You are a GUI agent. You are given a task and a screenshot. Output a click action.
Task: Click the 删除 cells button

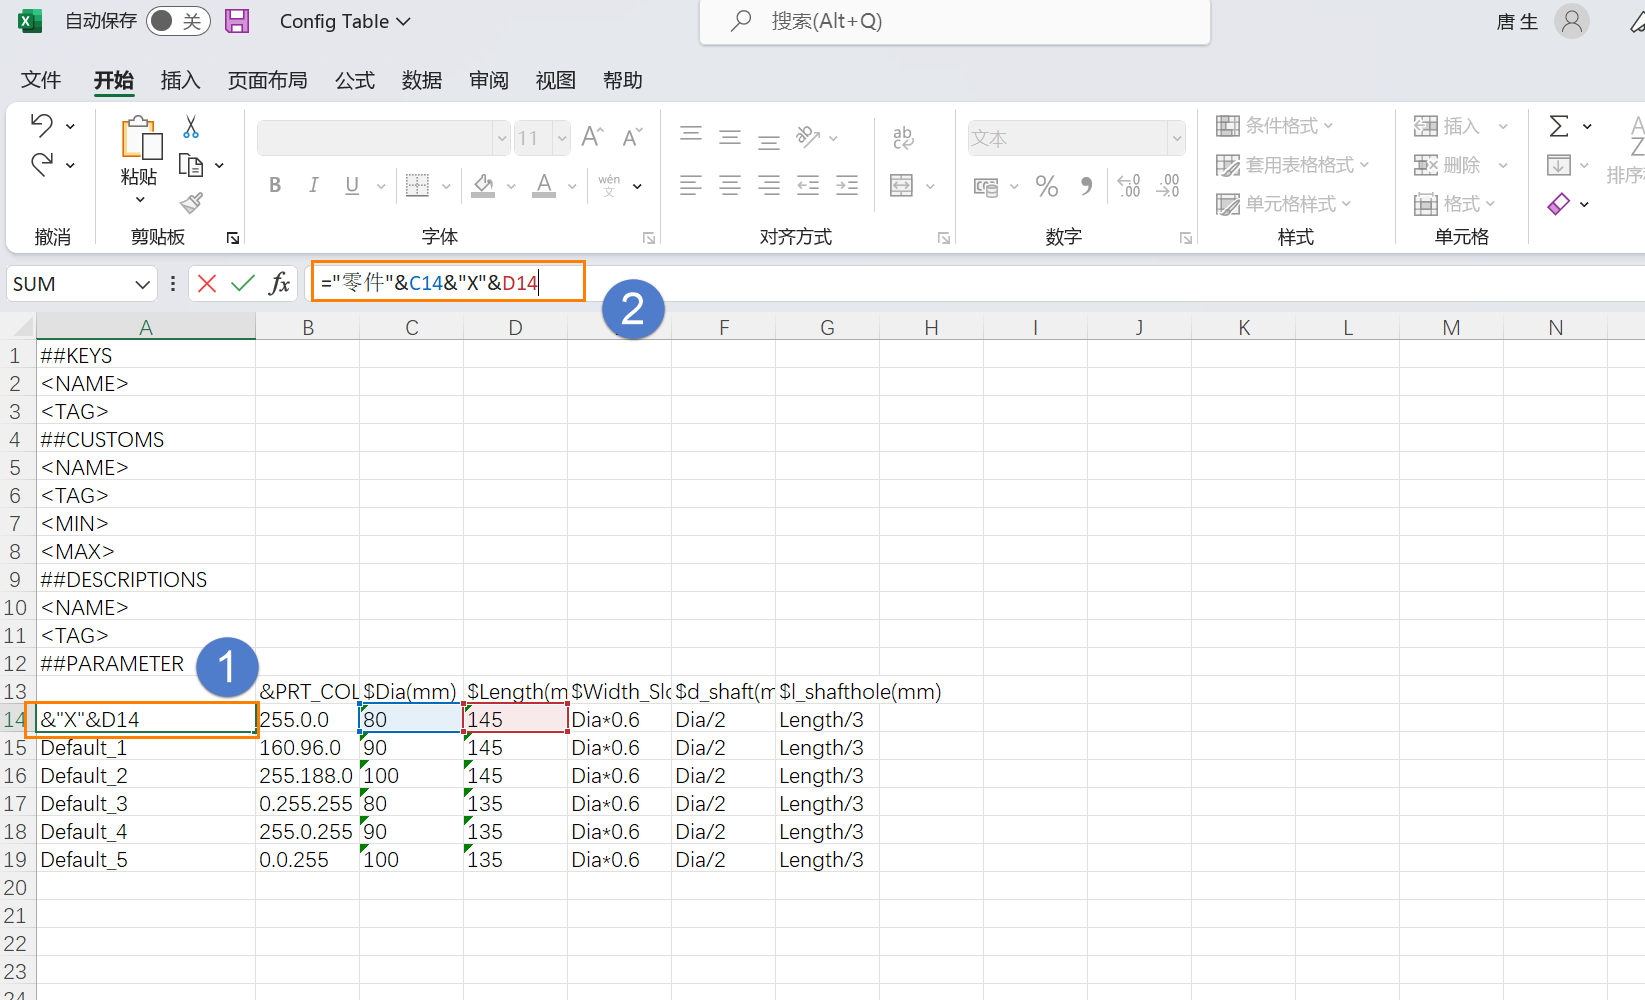click(x=1447, y=165)
